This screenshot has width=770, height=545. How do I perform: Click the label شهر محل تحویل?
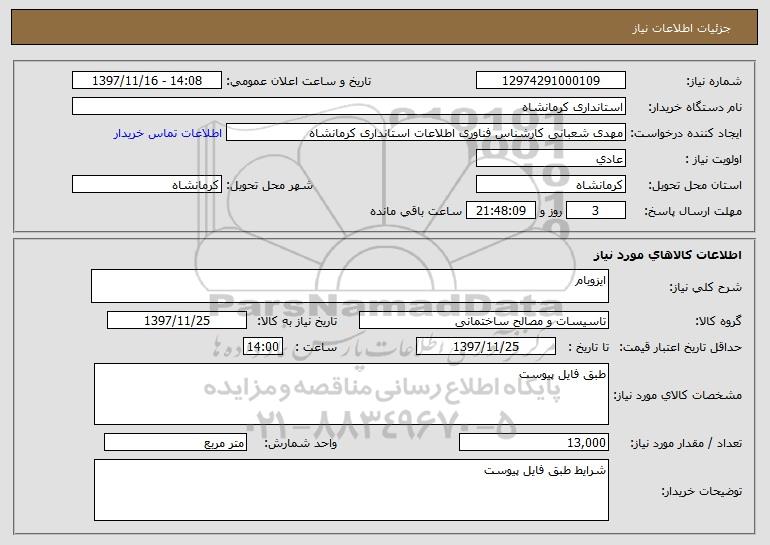[x=269, y=186]
